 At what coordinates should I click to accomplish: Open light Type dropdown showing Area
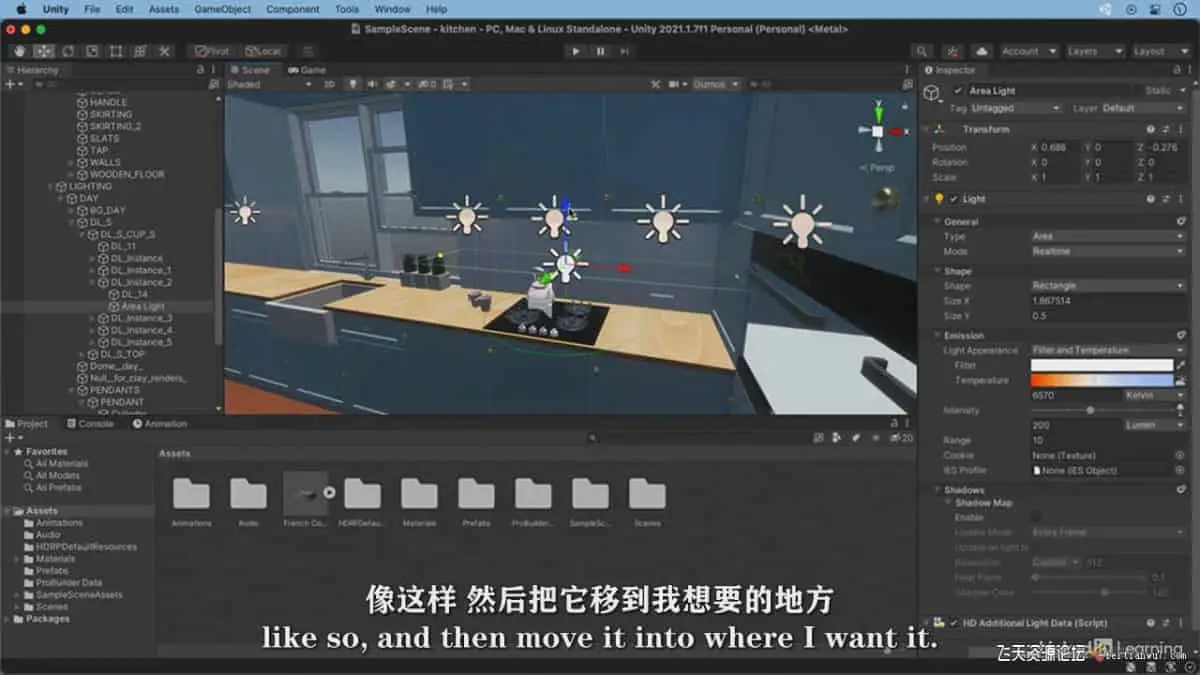coord(1108,236)
